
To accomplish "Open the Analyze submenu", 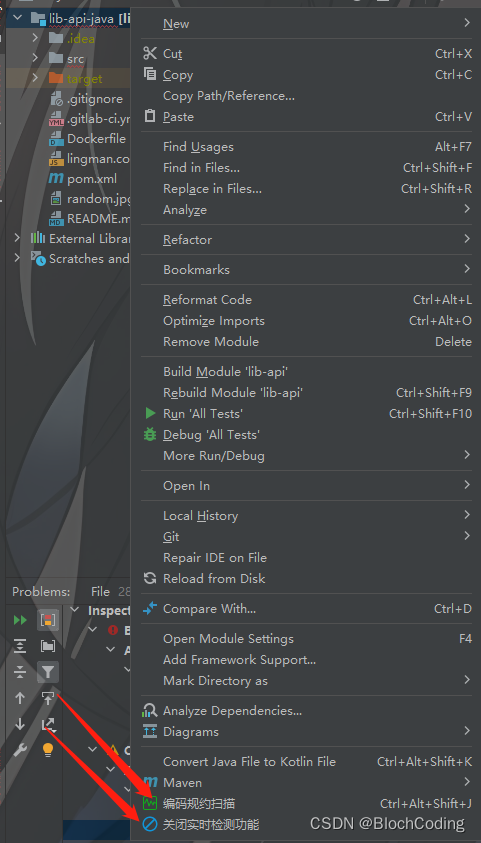I will click(x=306, y=209).
